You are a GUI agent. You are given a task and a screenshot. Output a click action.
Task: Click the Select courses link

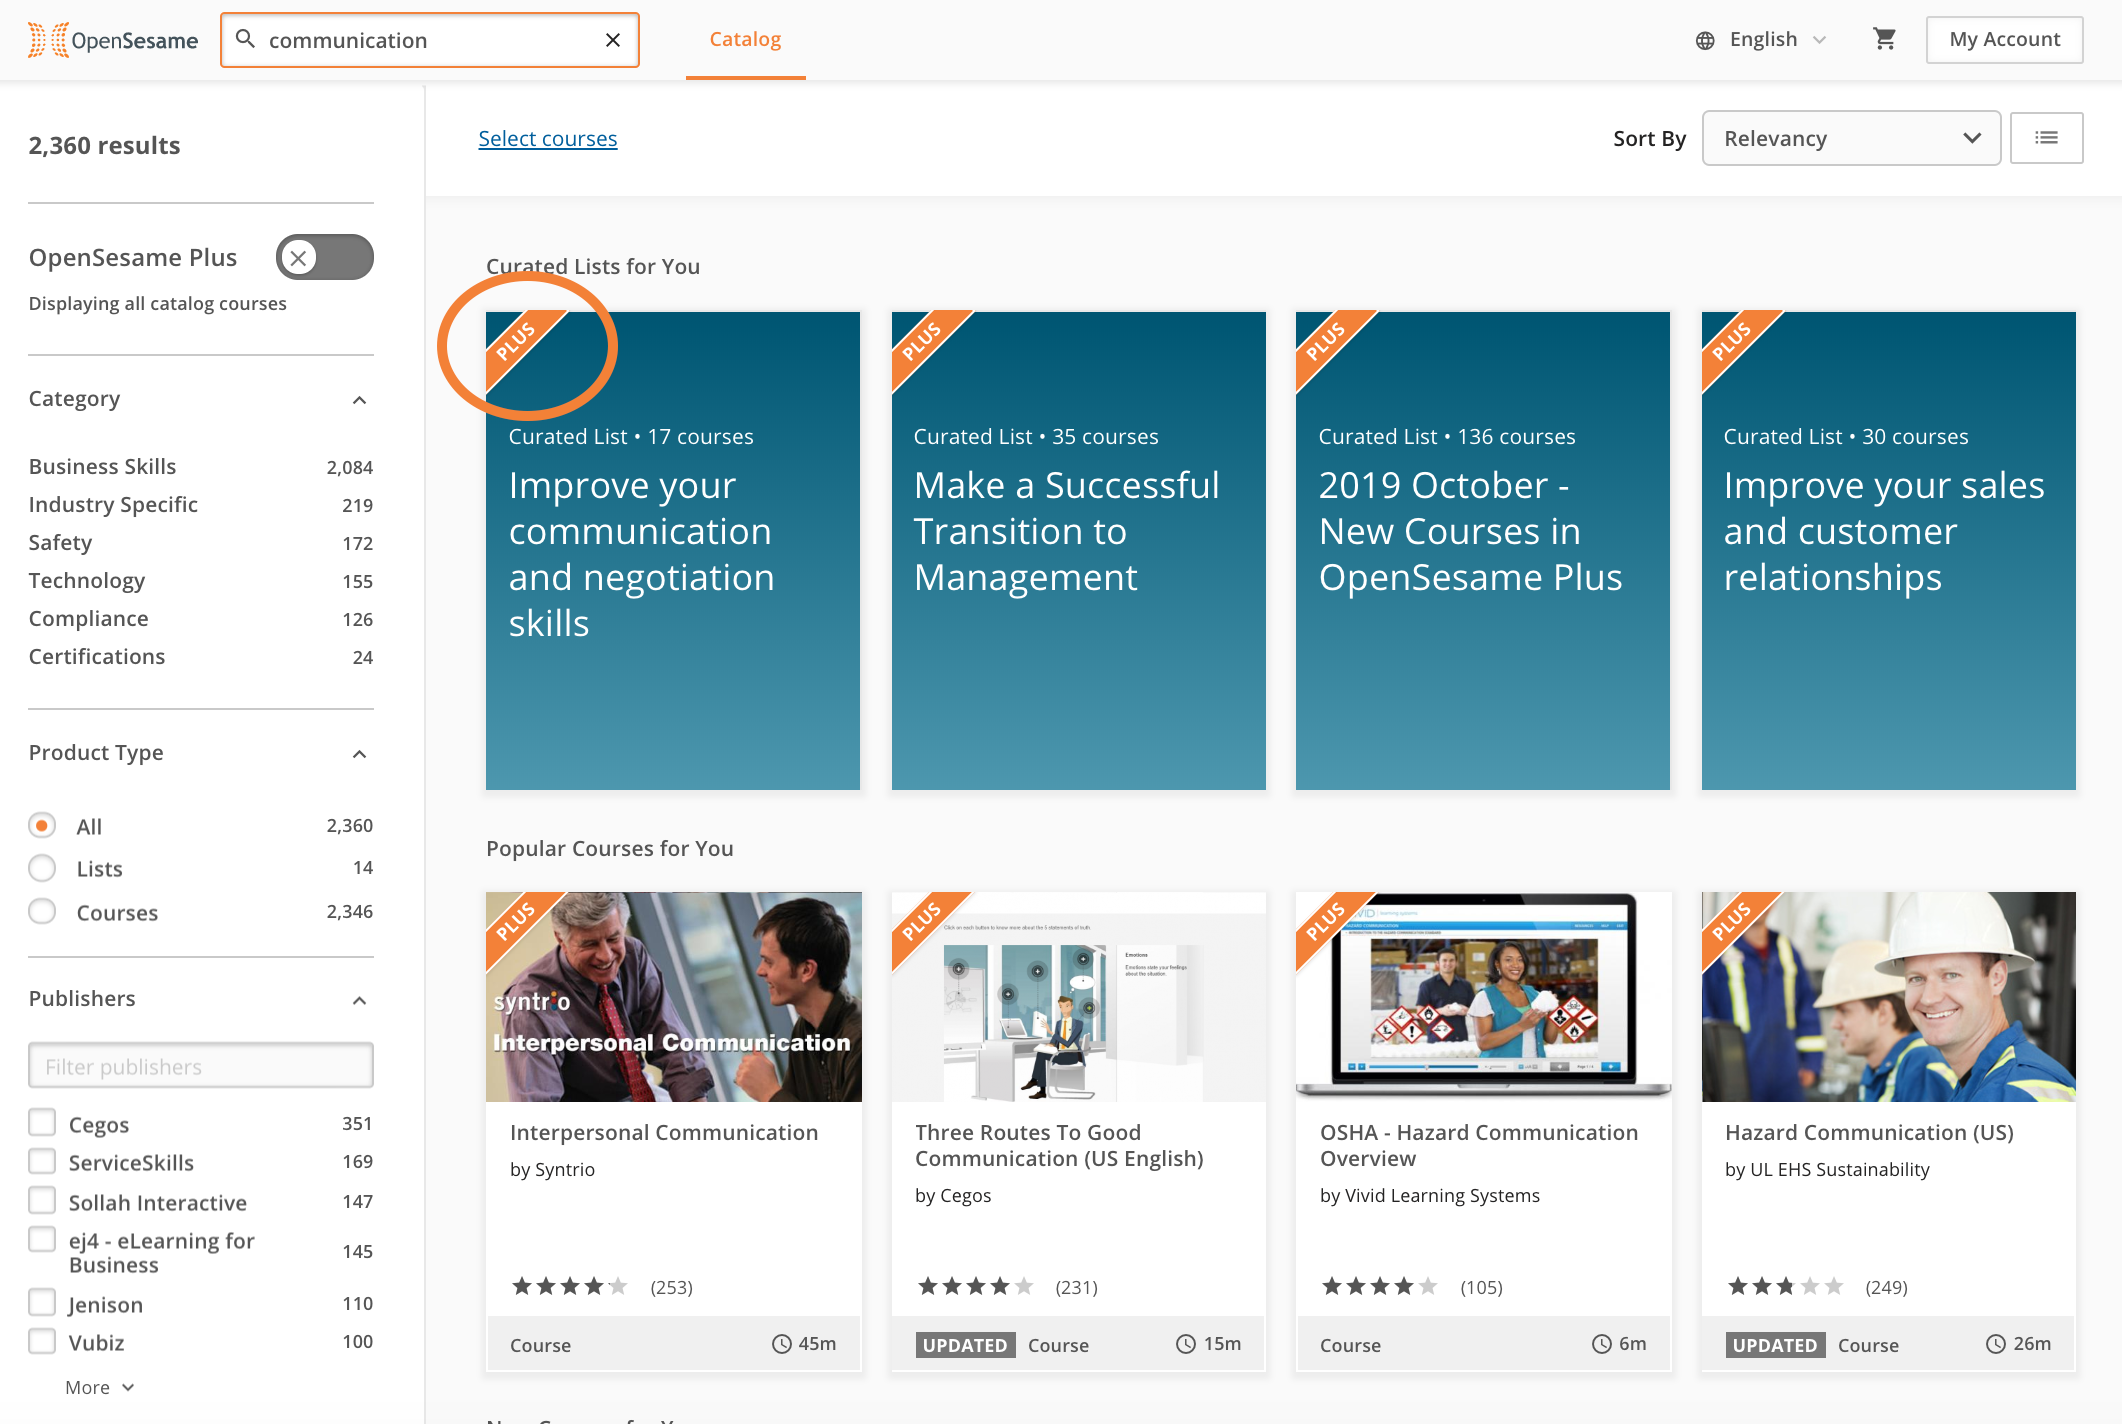(547, 138)
